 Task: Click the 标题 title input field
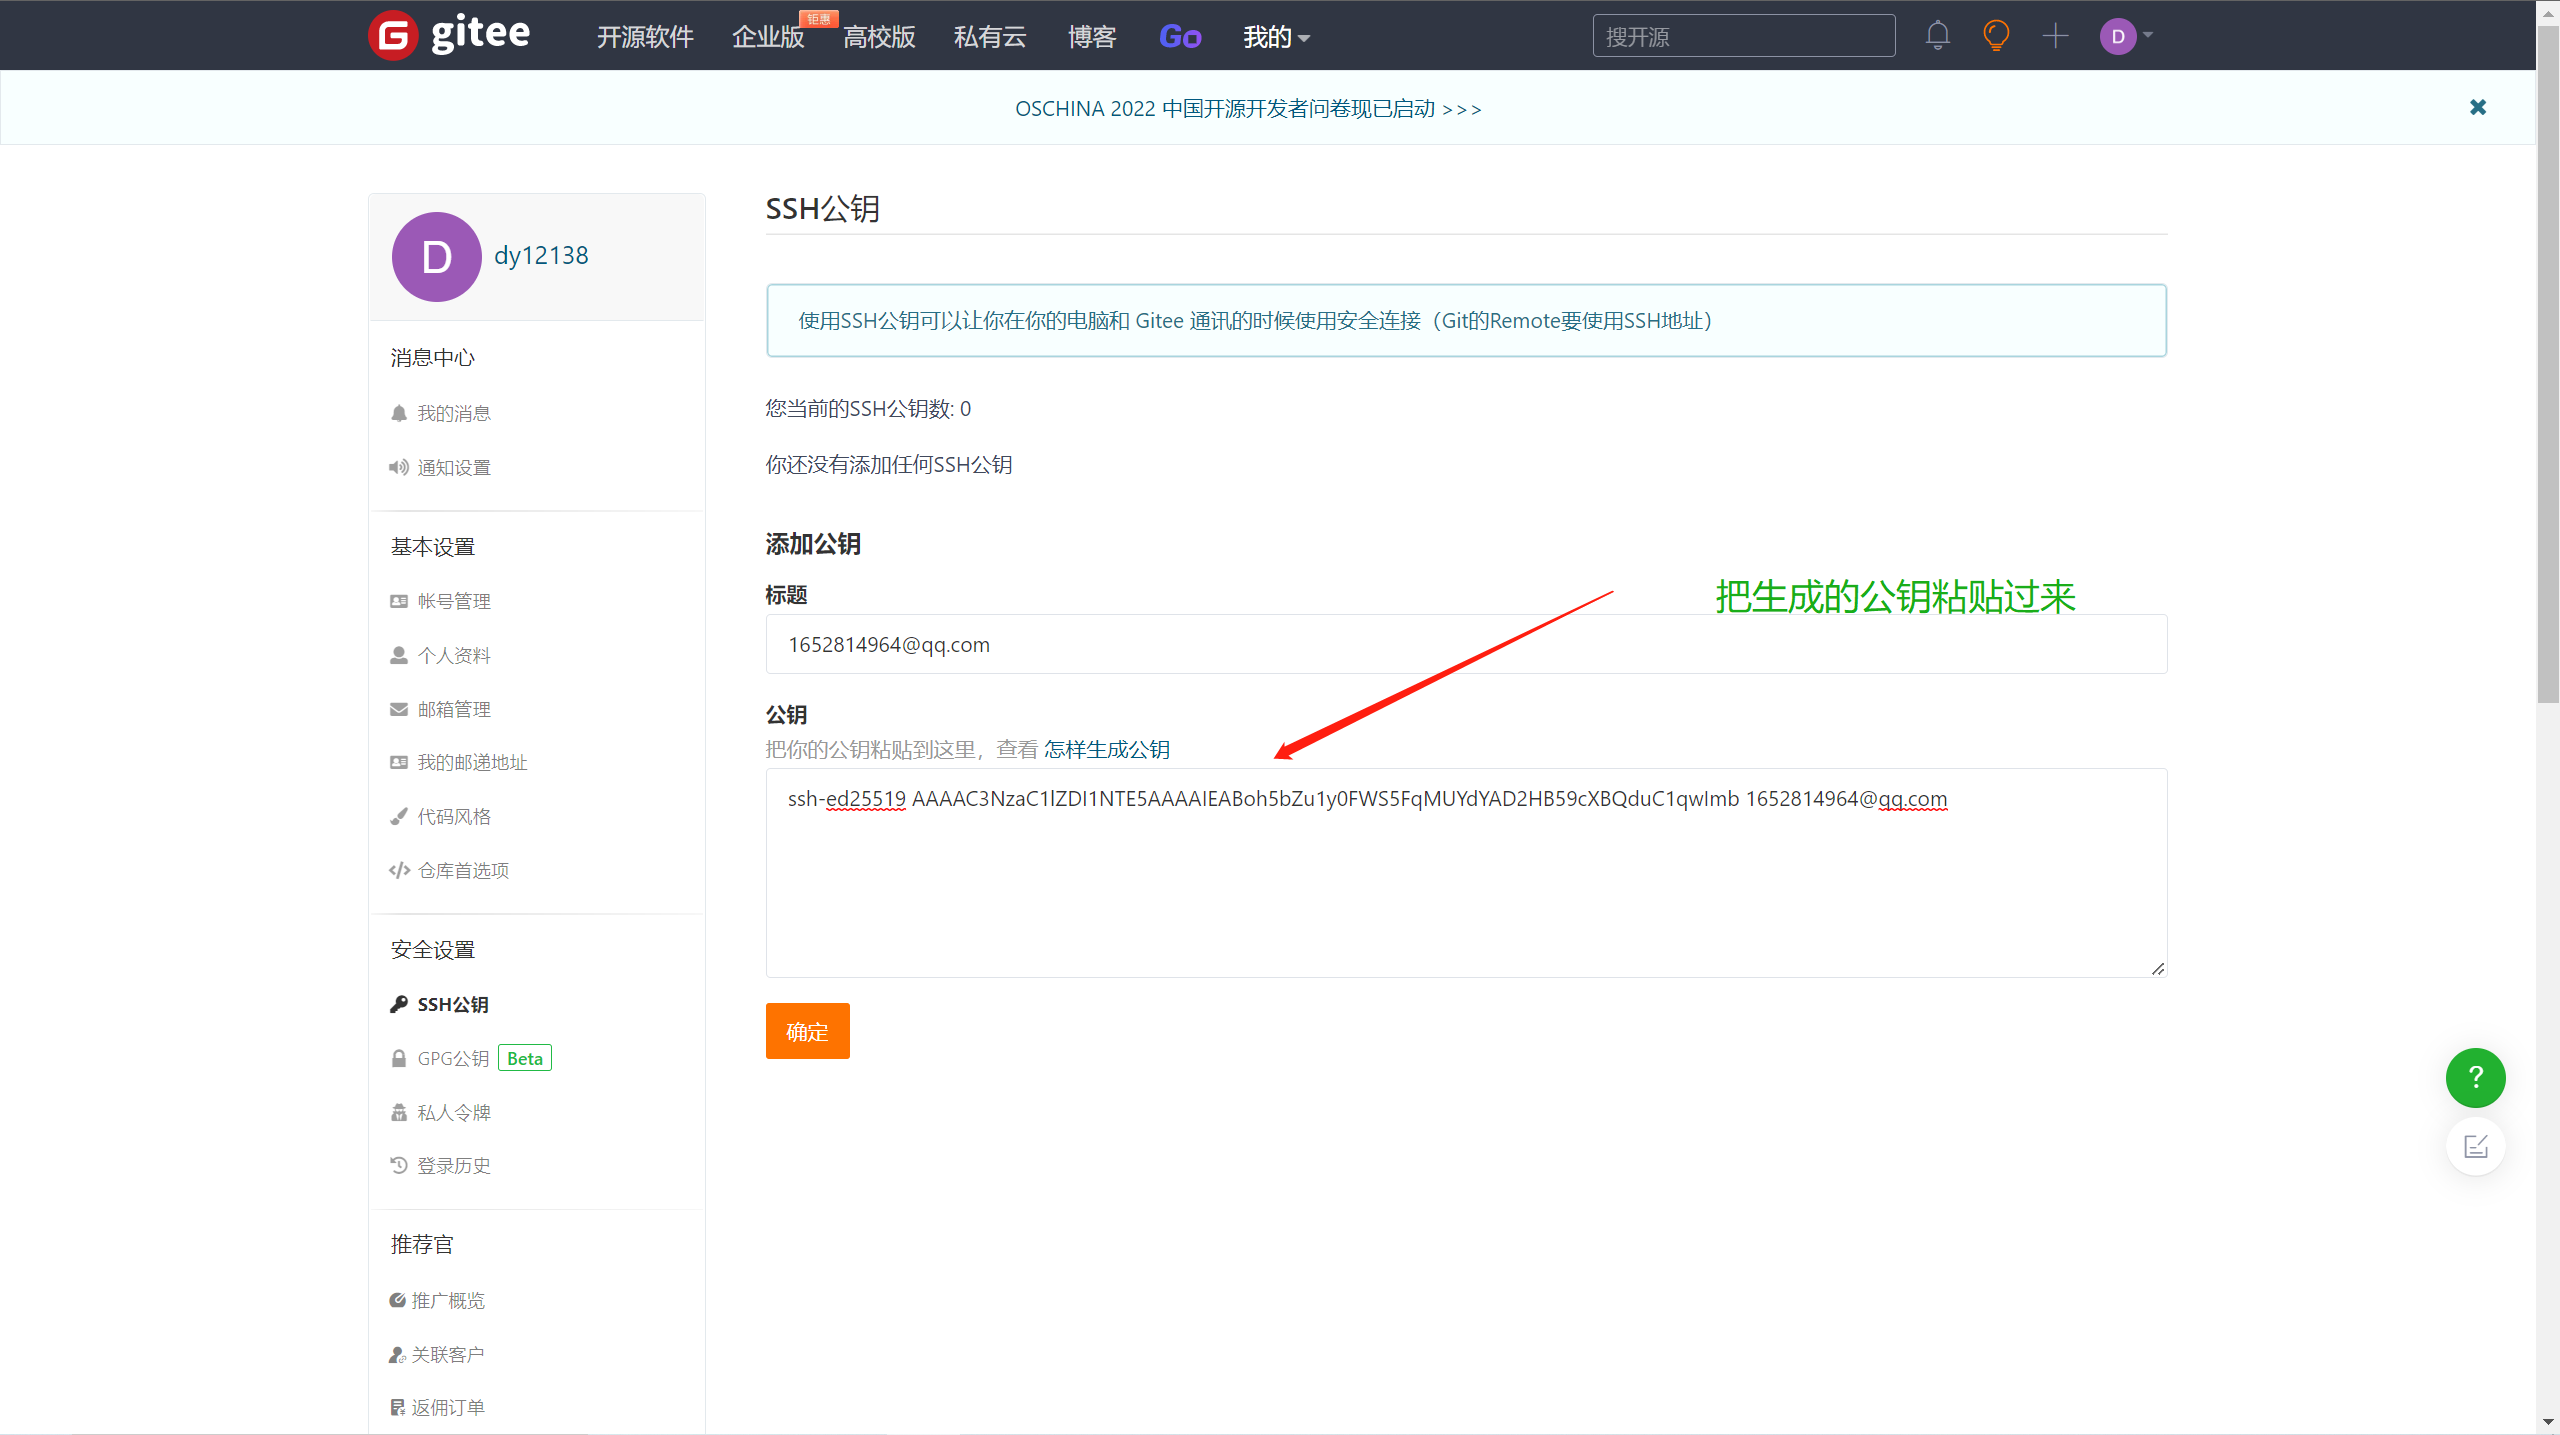(x=1465, y=644)
